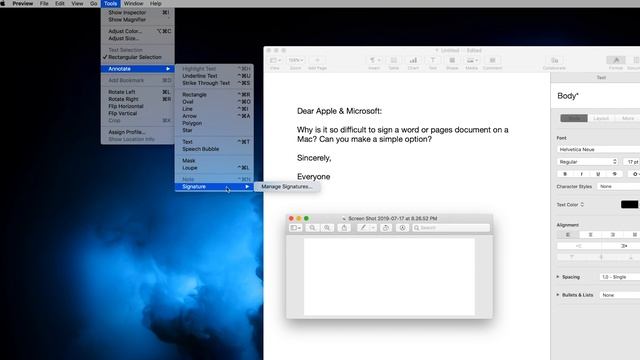Open the Help menu in menu bar
The height and width of the screenshot is (360, 640).
pyautogui.click(x=156, y=4)
